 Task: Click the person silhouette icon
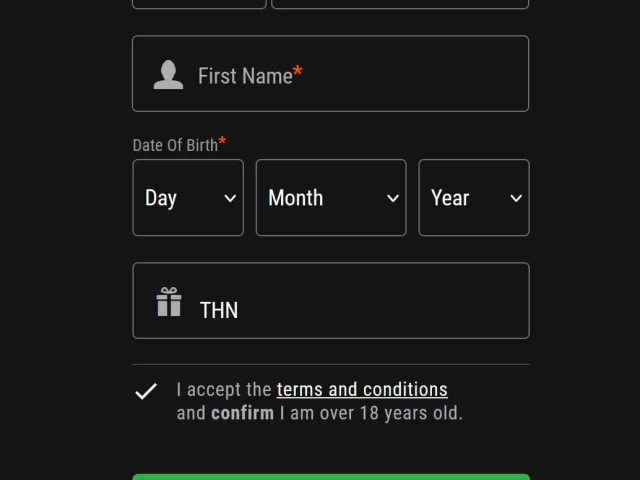click(x=168, y=75)
